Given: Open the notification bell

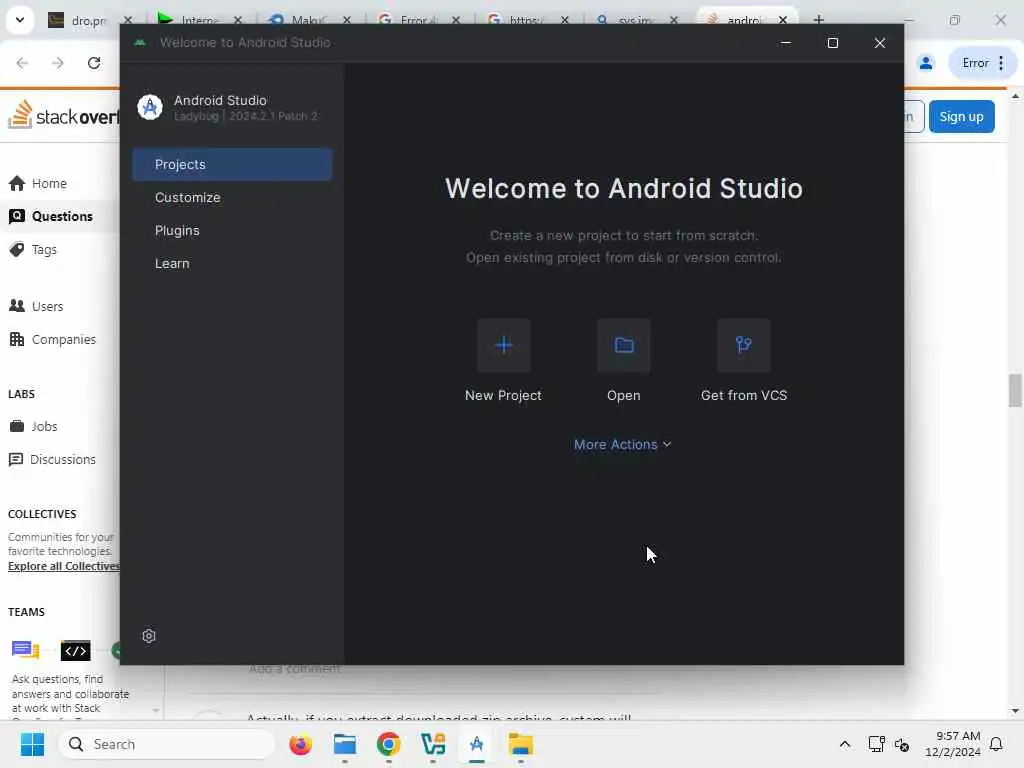Looking at the screenshot, I should [996, 744].
